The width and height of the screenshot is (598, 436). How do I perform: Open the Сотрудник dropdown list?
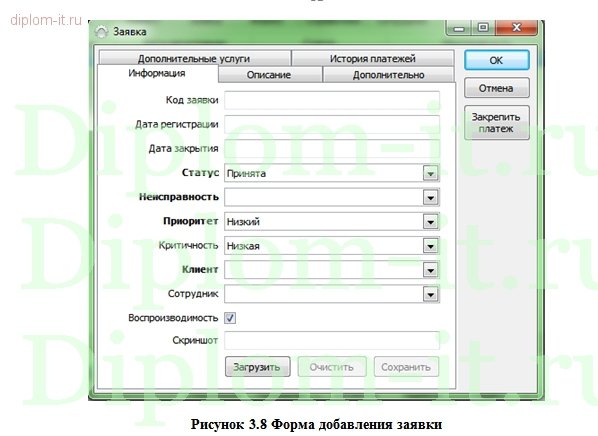(x=431, y=294)
